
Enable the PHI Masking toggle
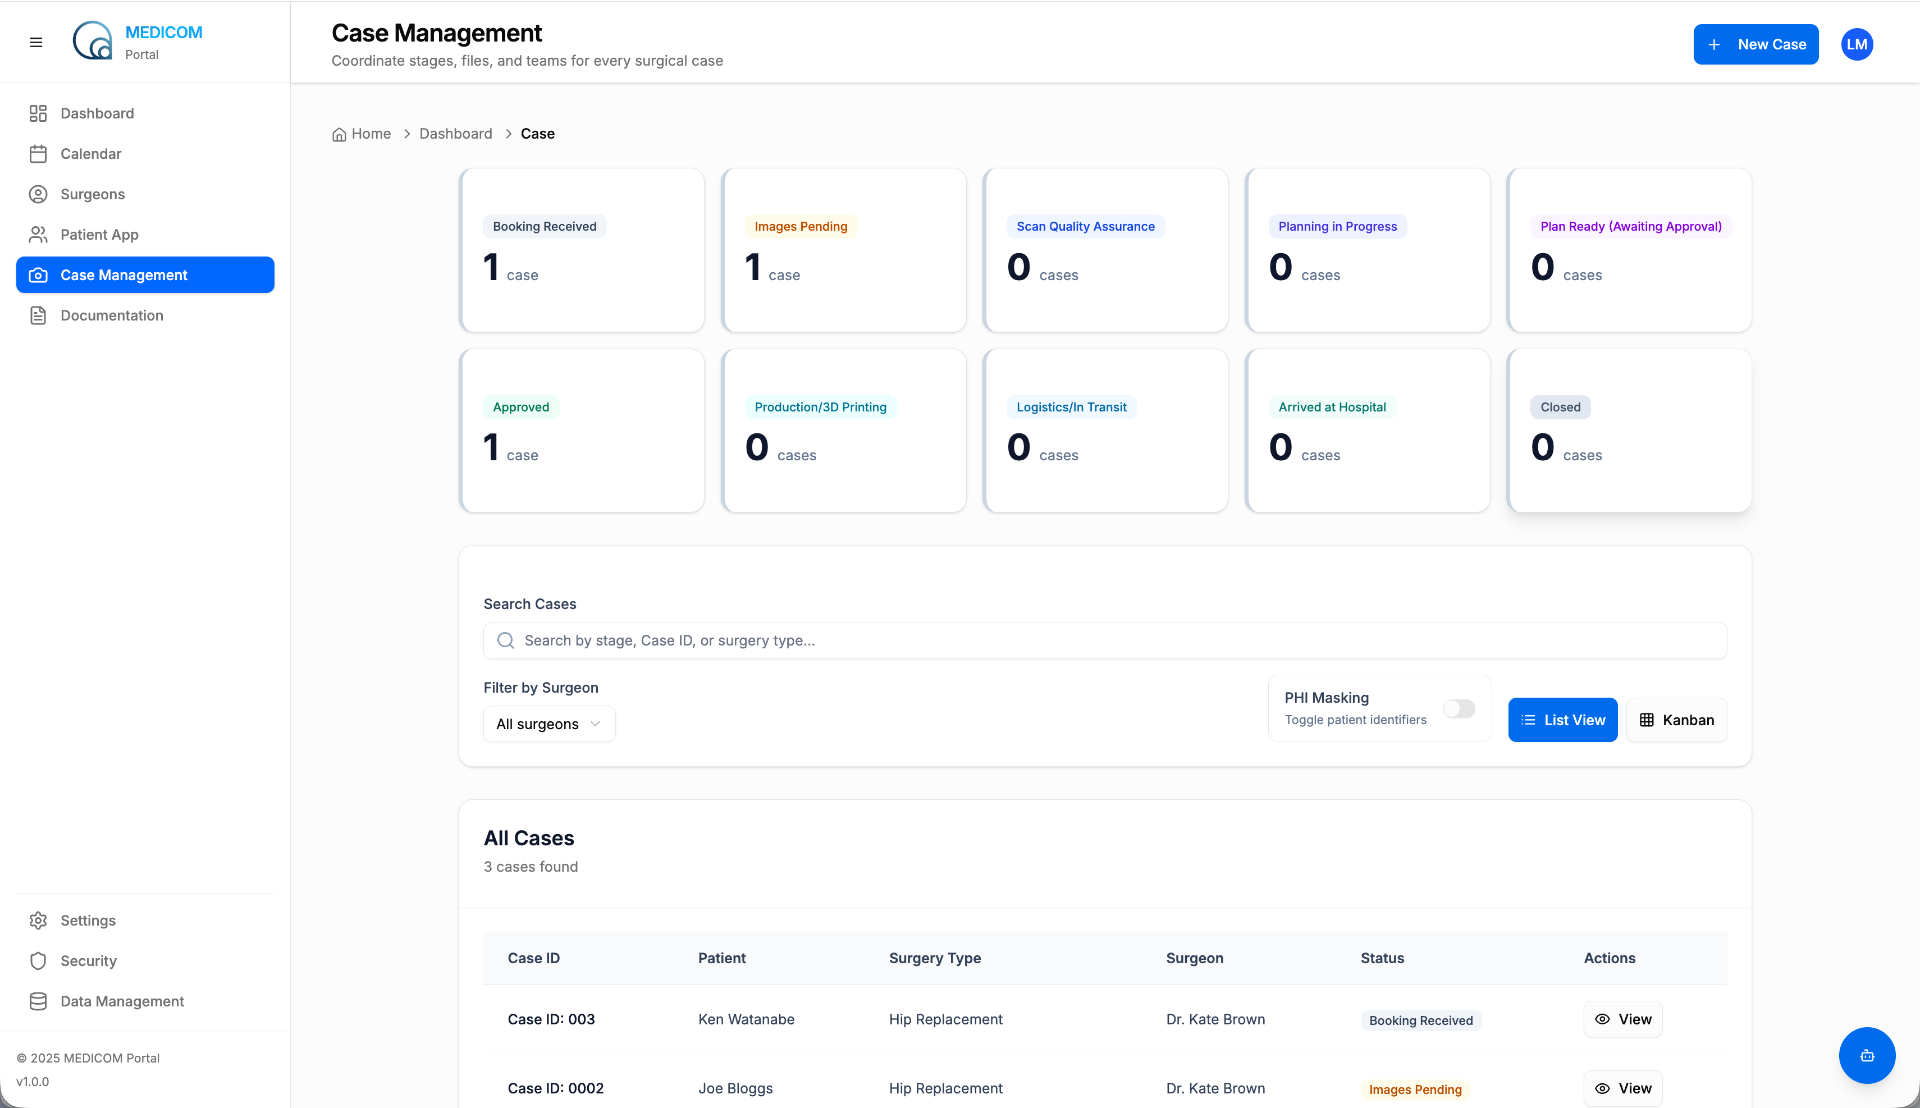point(1459,709)
